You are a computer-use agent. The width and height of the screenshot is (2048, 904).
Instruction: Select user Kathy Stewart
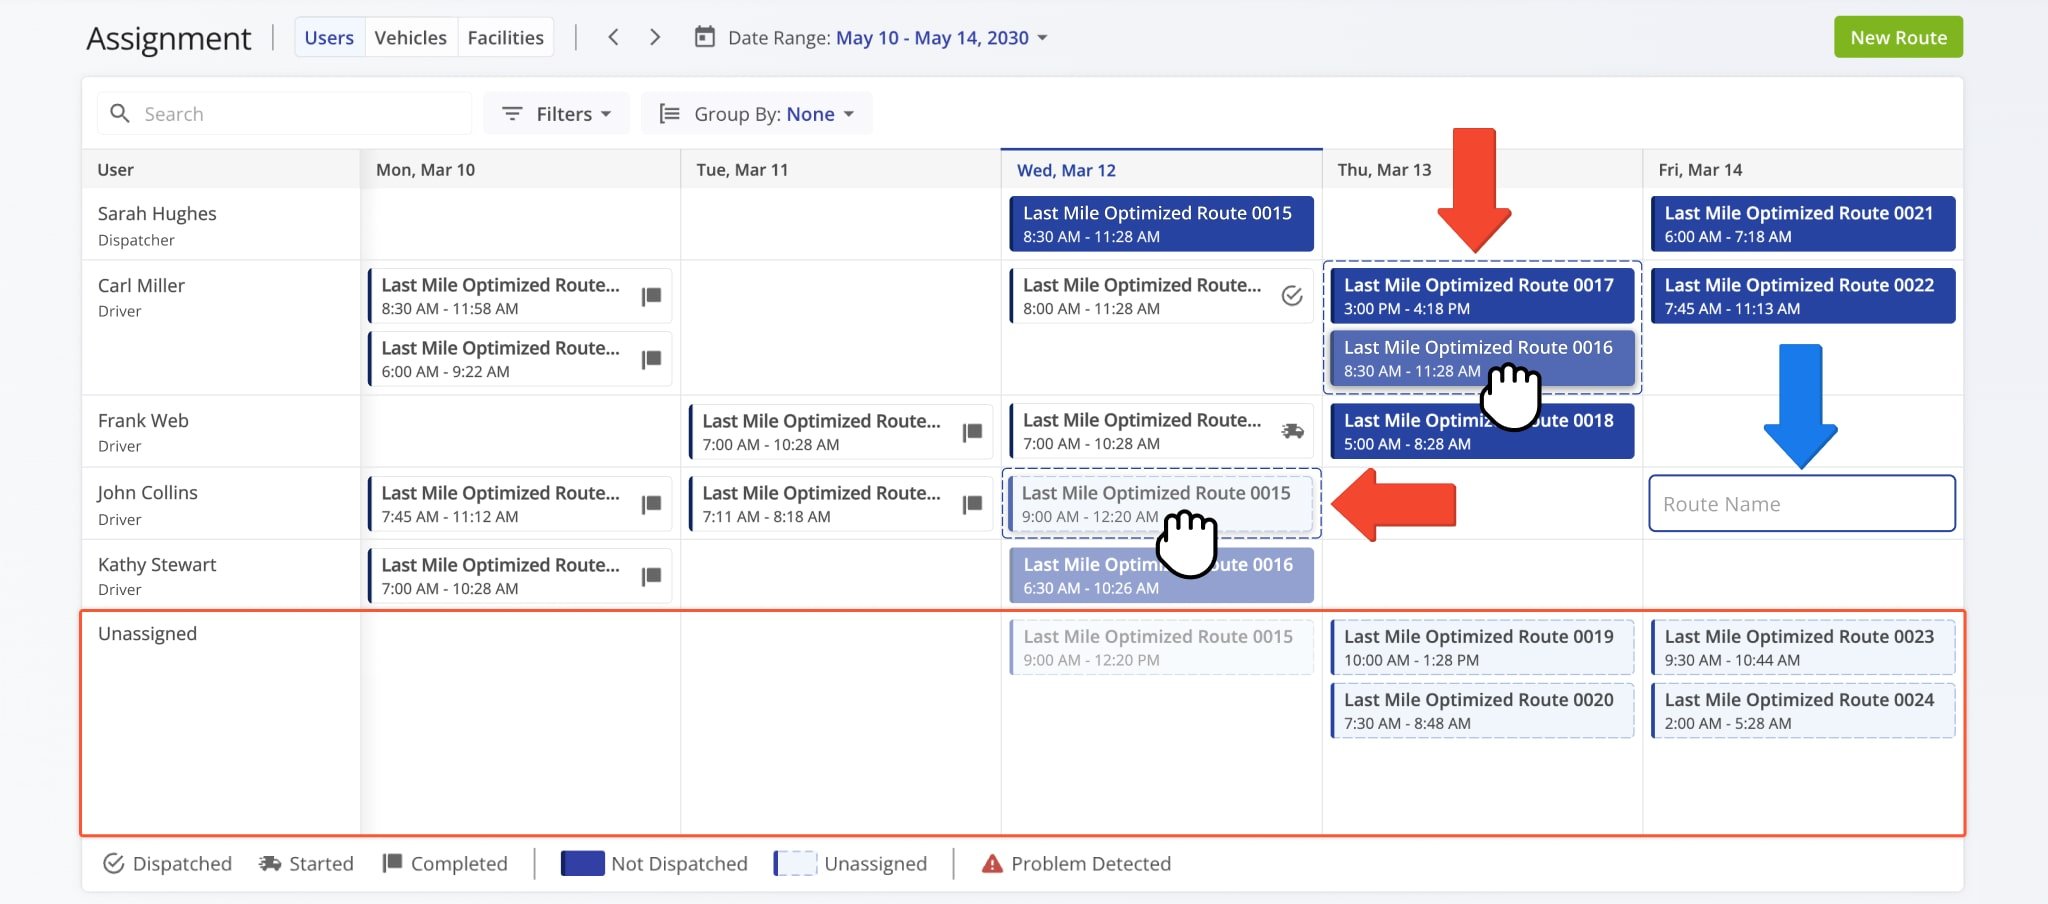point(157,564)
